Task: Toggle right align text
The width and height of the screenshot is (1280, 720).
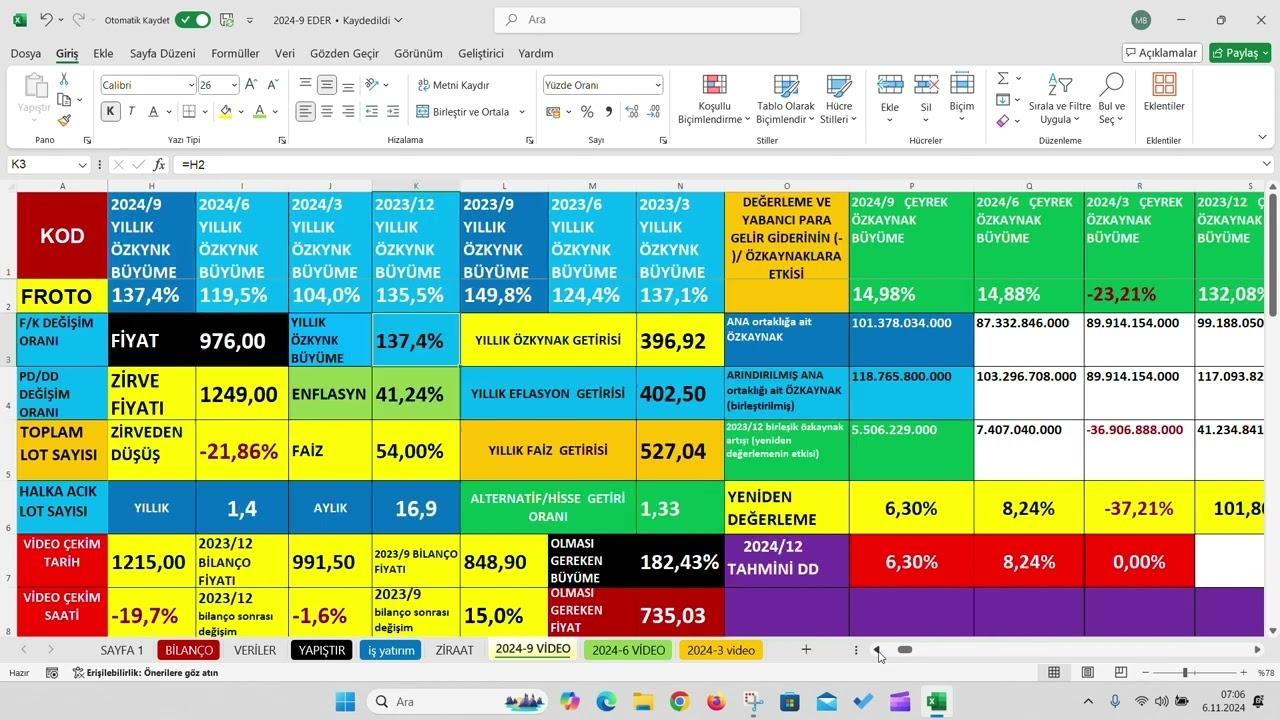Action: (347, 112)
